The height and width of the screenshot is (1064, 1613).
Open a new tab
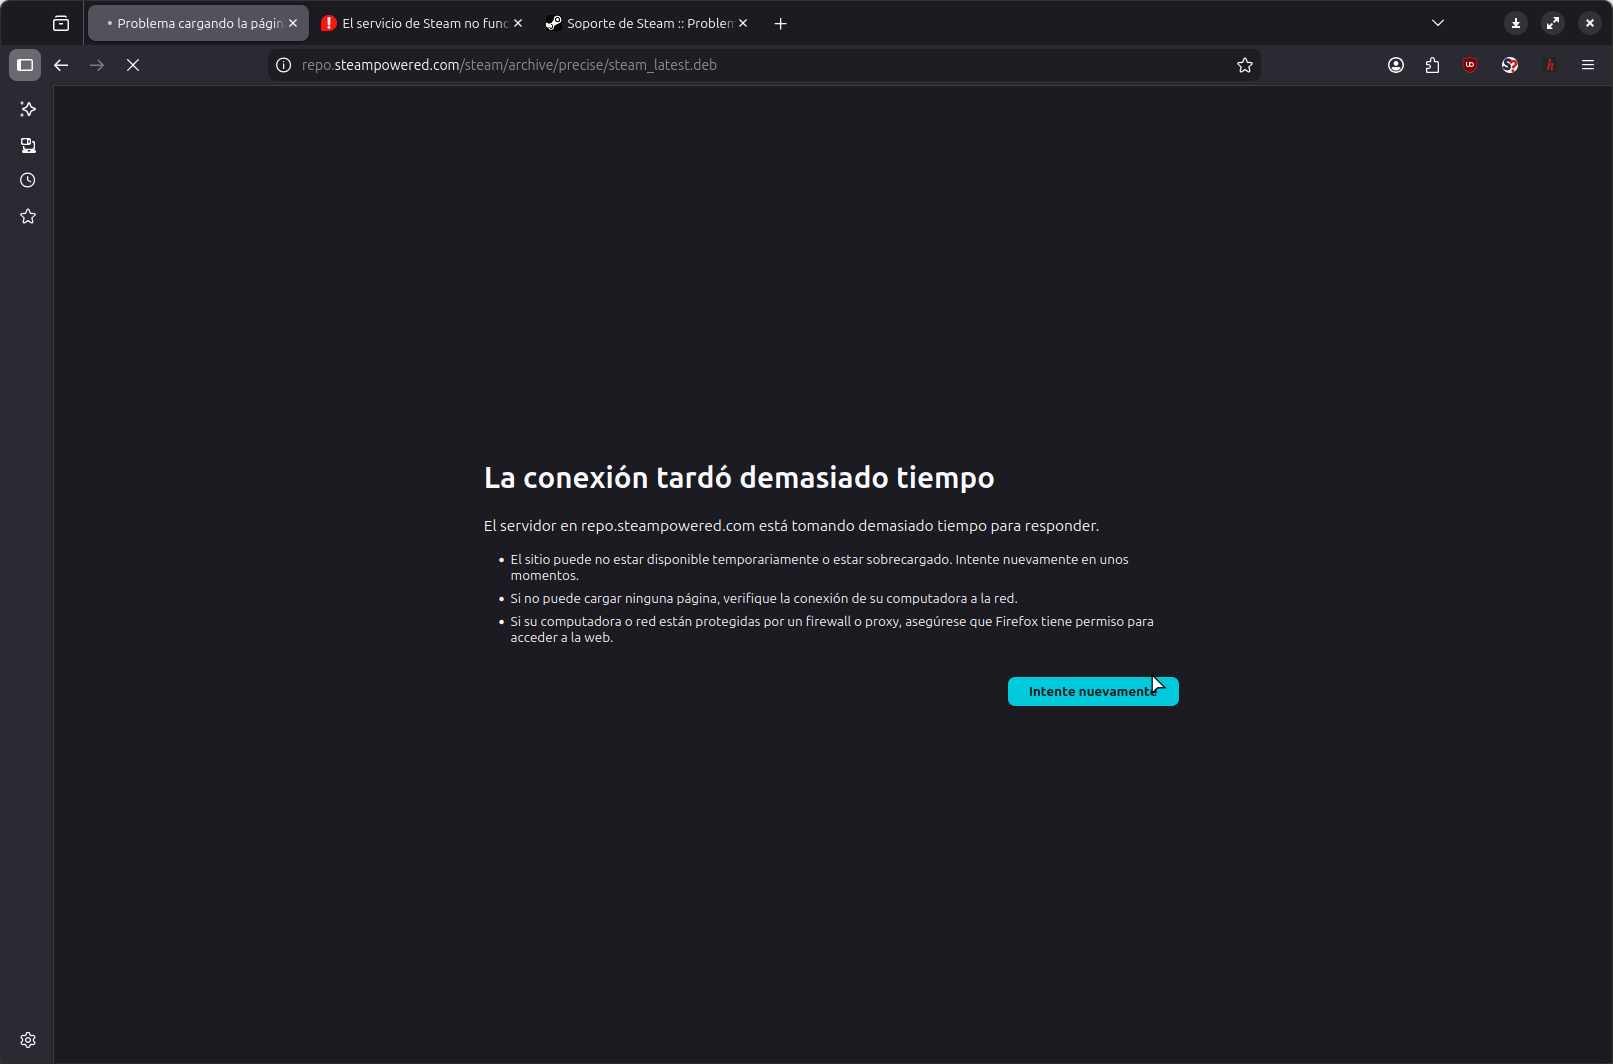point(781,23)
